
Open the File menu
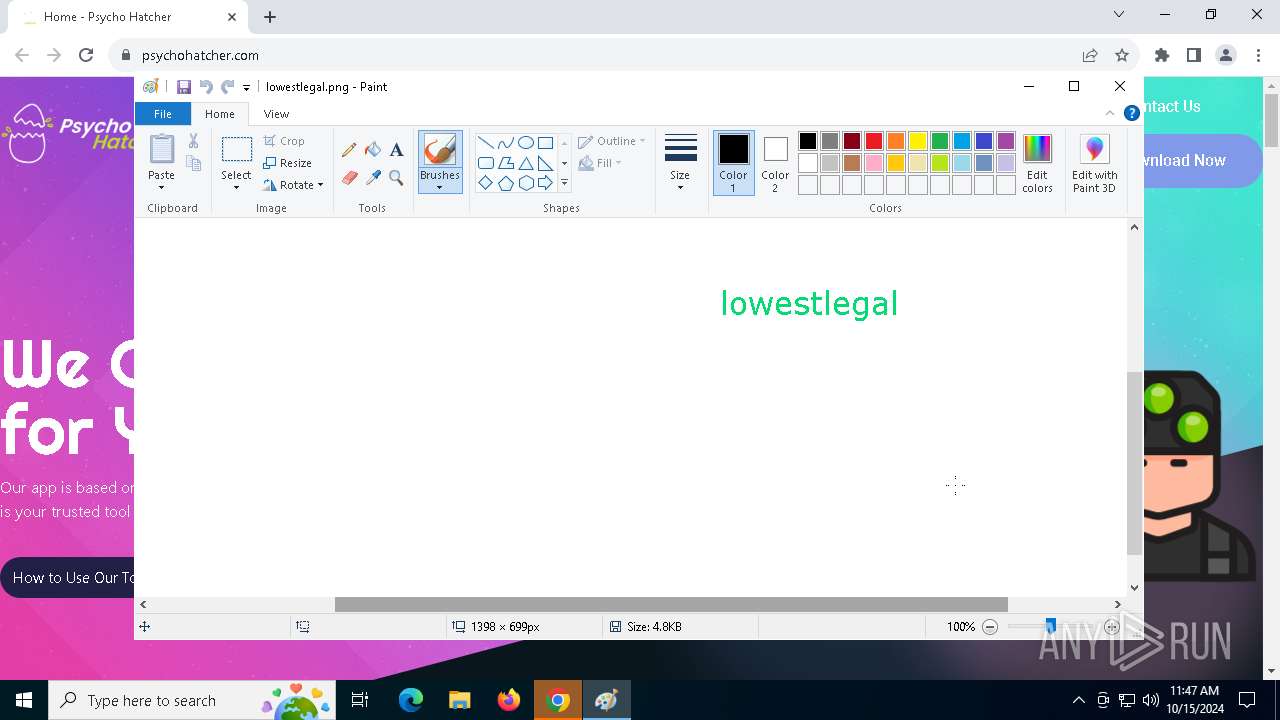click(162, 114)
